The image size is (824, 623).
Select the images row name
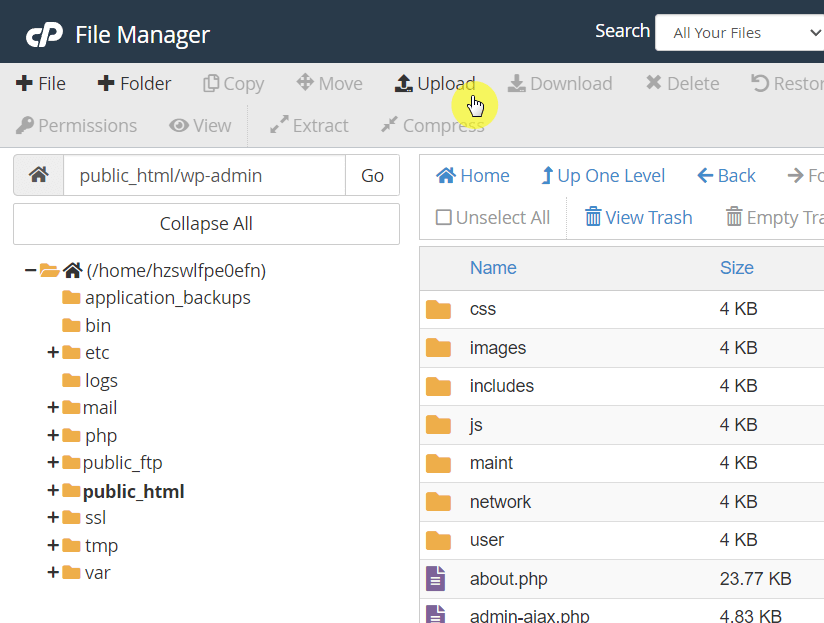click(498, 348)
